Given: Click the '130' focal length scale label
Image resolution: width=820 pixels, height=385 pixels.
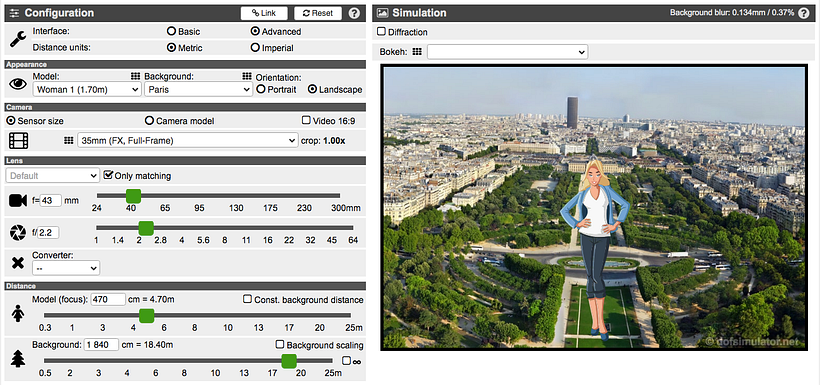Looking at the screenshot, I should [236, 208].
